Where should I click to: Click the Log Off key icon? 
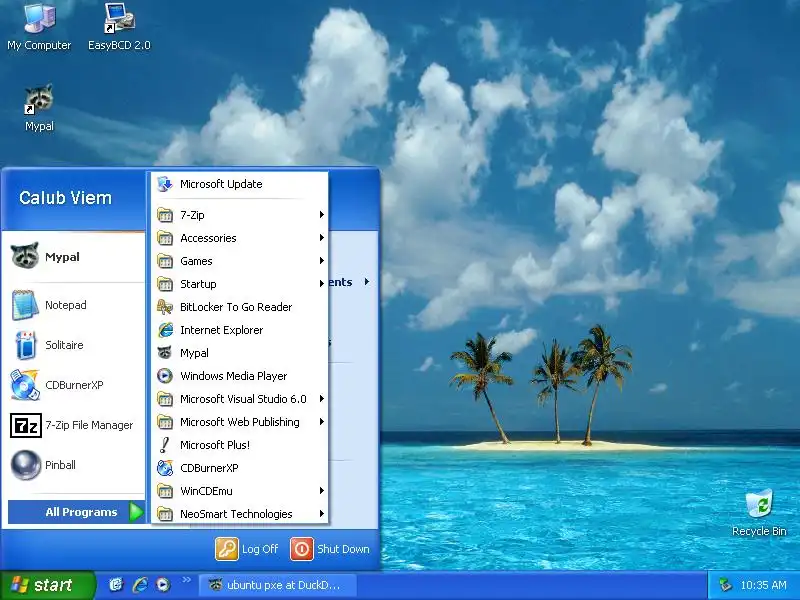tap(227, 549)
